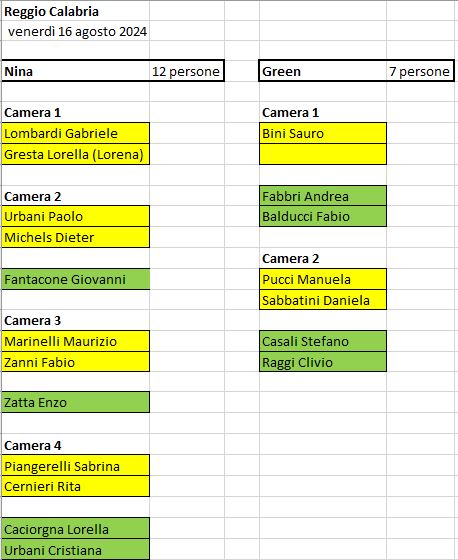Click the Raggi Clivio cell
Viewport: 458px width, 560px height.
click(323, 362)
